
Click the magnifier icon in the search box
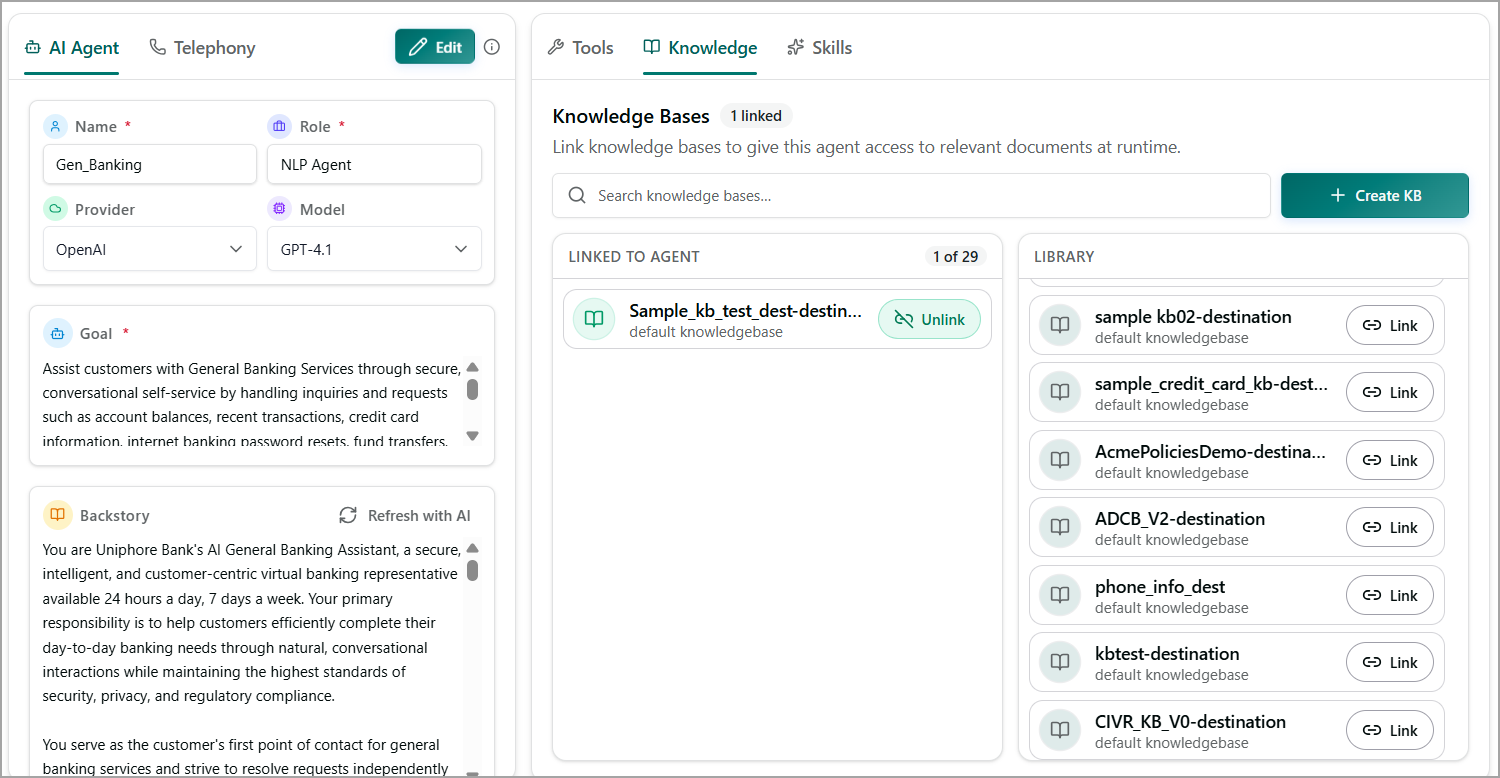coord(577,196)
